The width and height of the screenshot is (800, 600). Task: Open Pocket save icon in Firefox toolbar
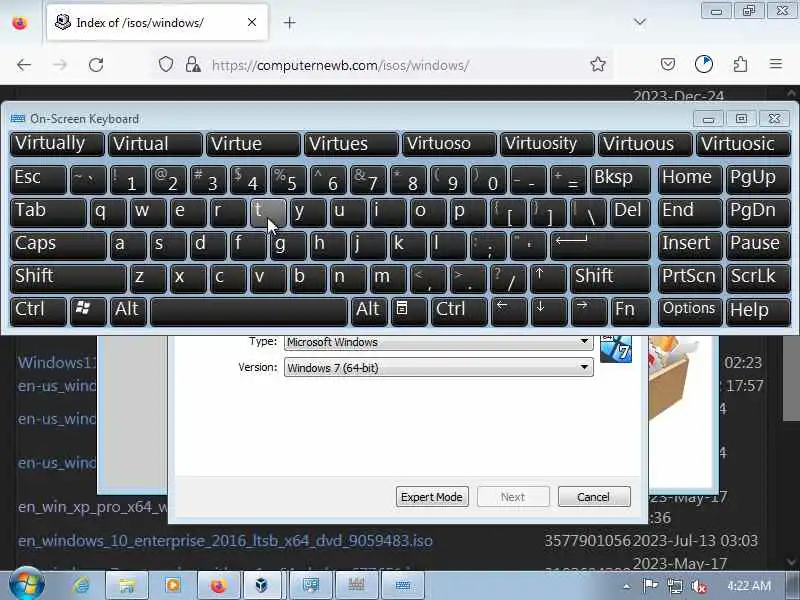(x=668, y=64)
